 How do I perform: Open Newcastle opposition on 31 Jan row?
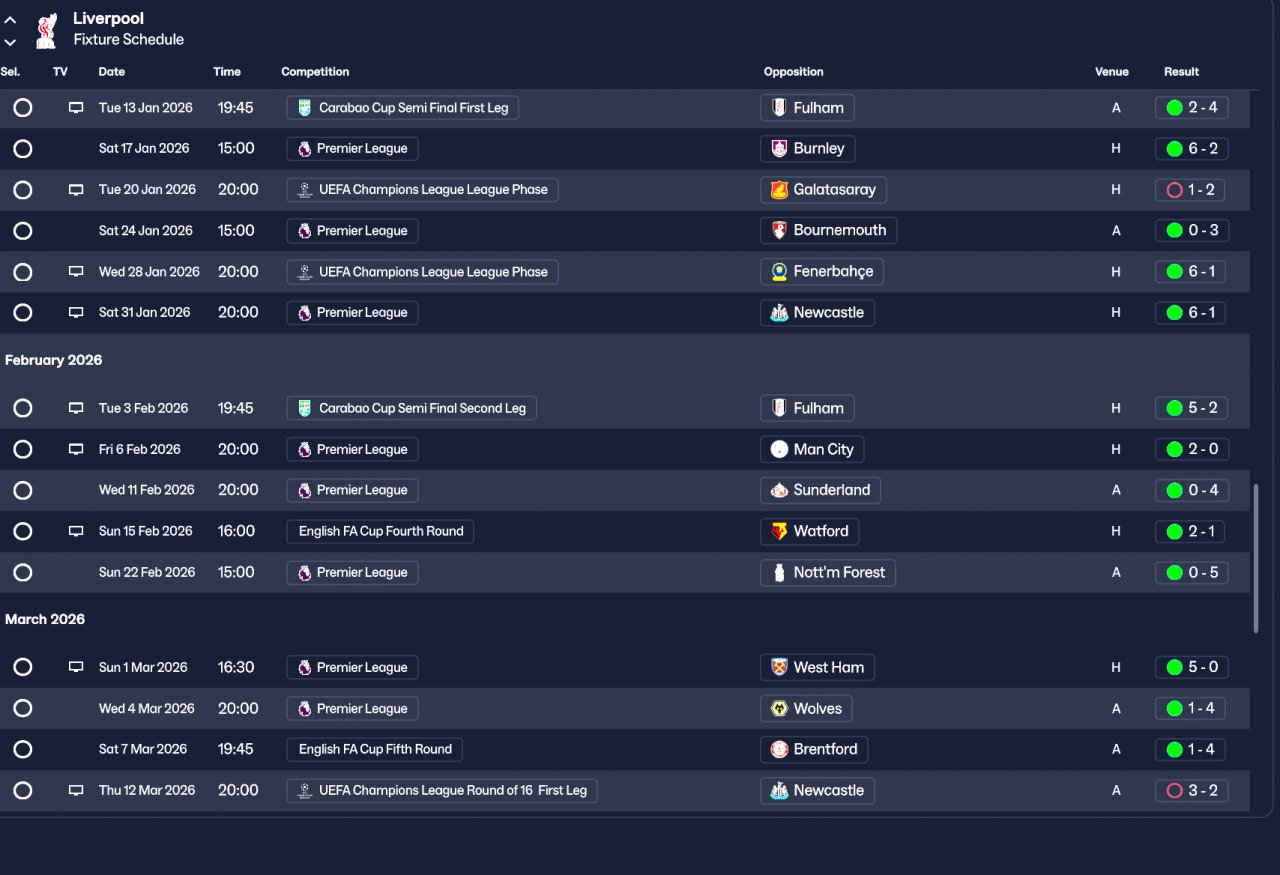pyautogui.click(x=817, y=313)
